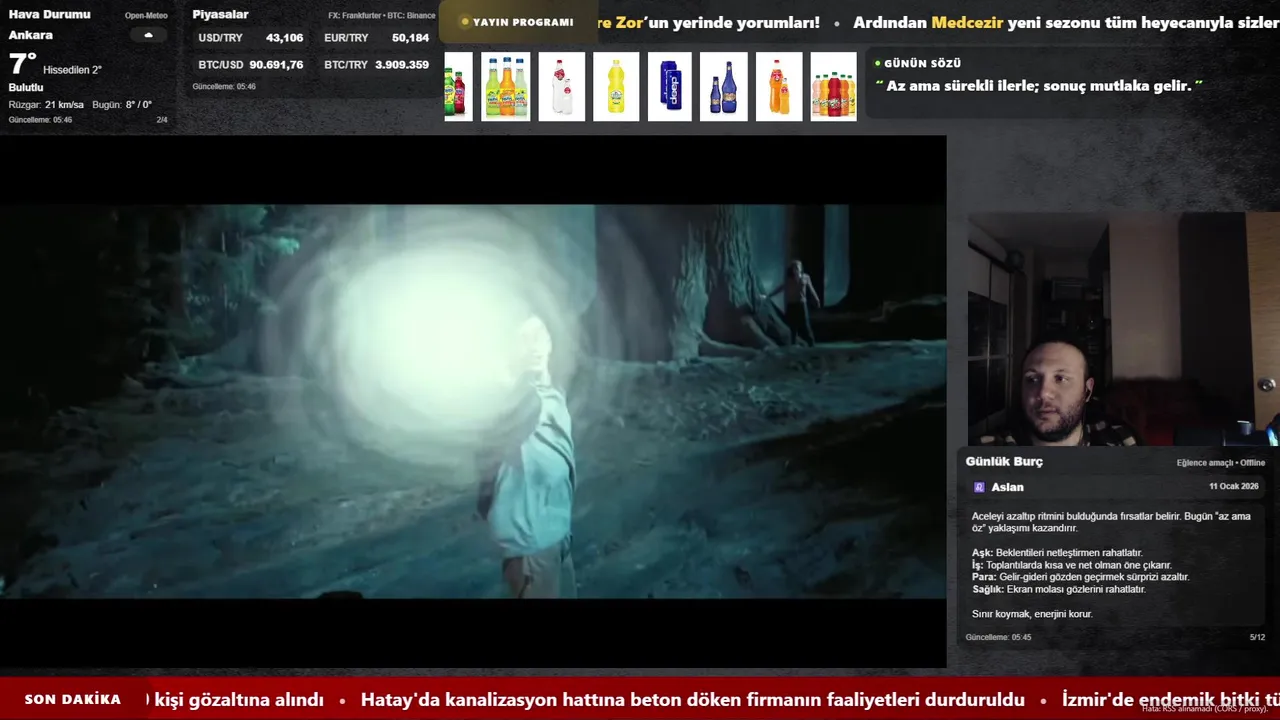The image size is (1280, 720).
Task: Click the Günün Sözü quote text
Action: click(1039, 86)
